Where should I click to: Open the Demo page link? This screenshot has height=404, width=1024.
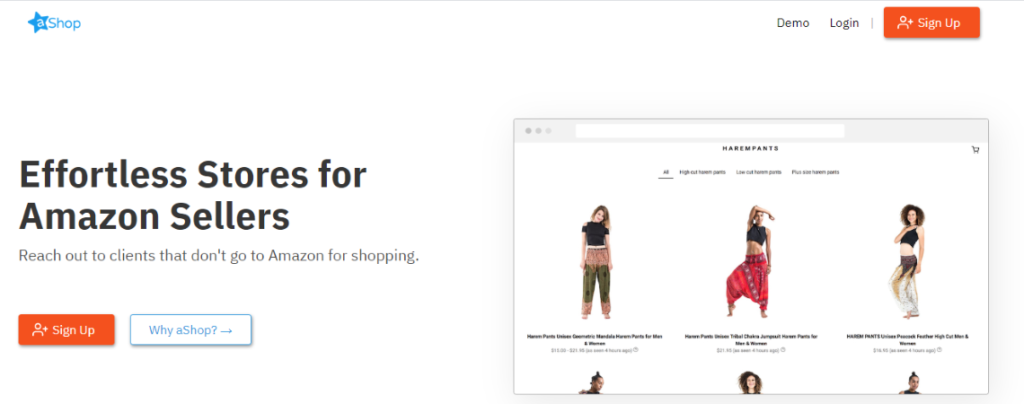tap(793, 23)
